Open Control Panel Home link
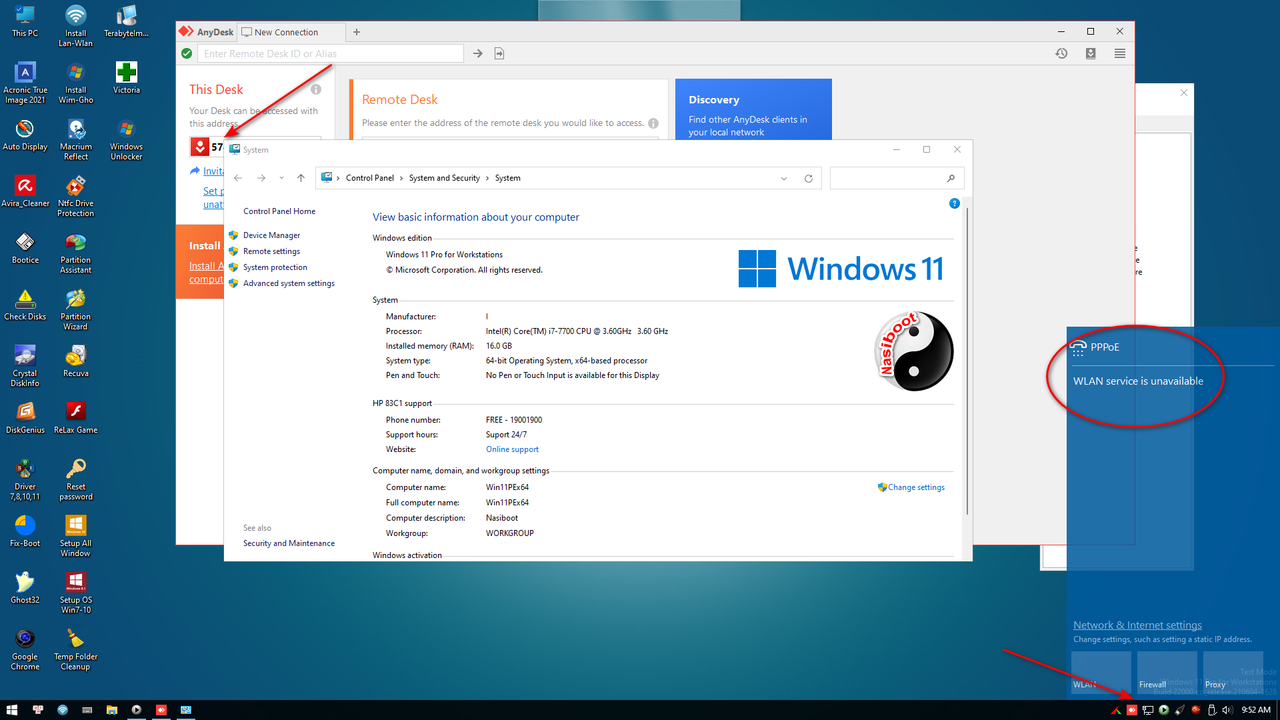The image size is (1280, 720). (x=279, y=211)
